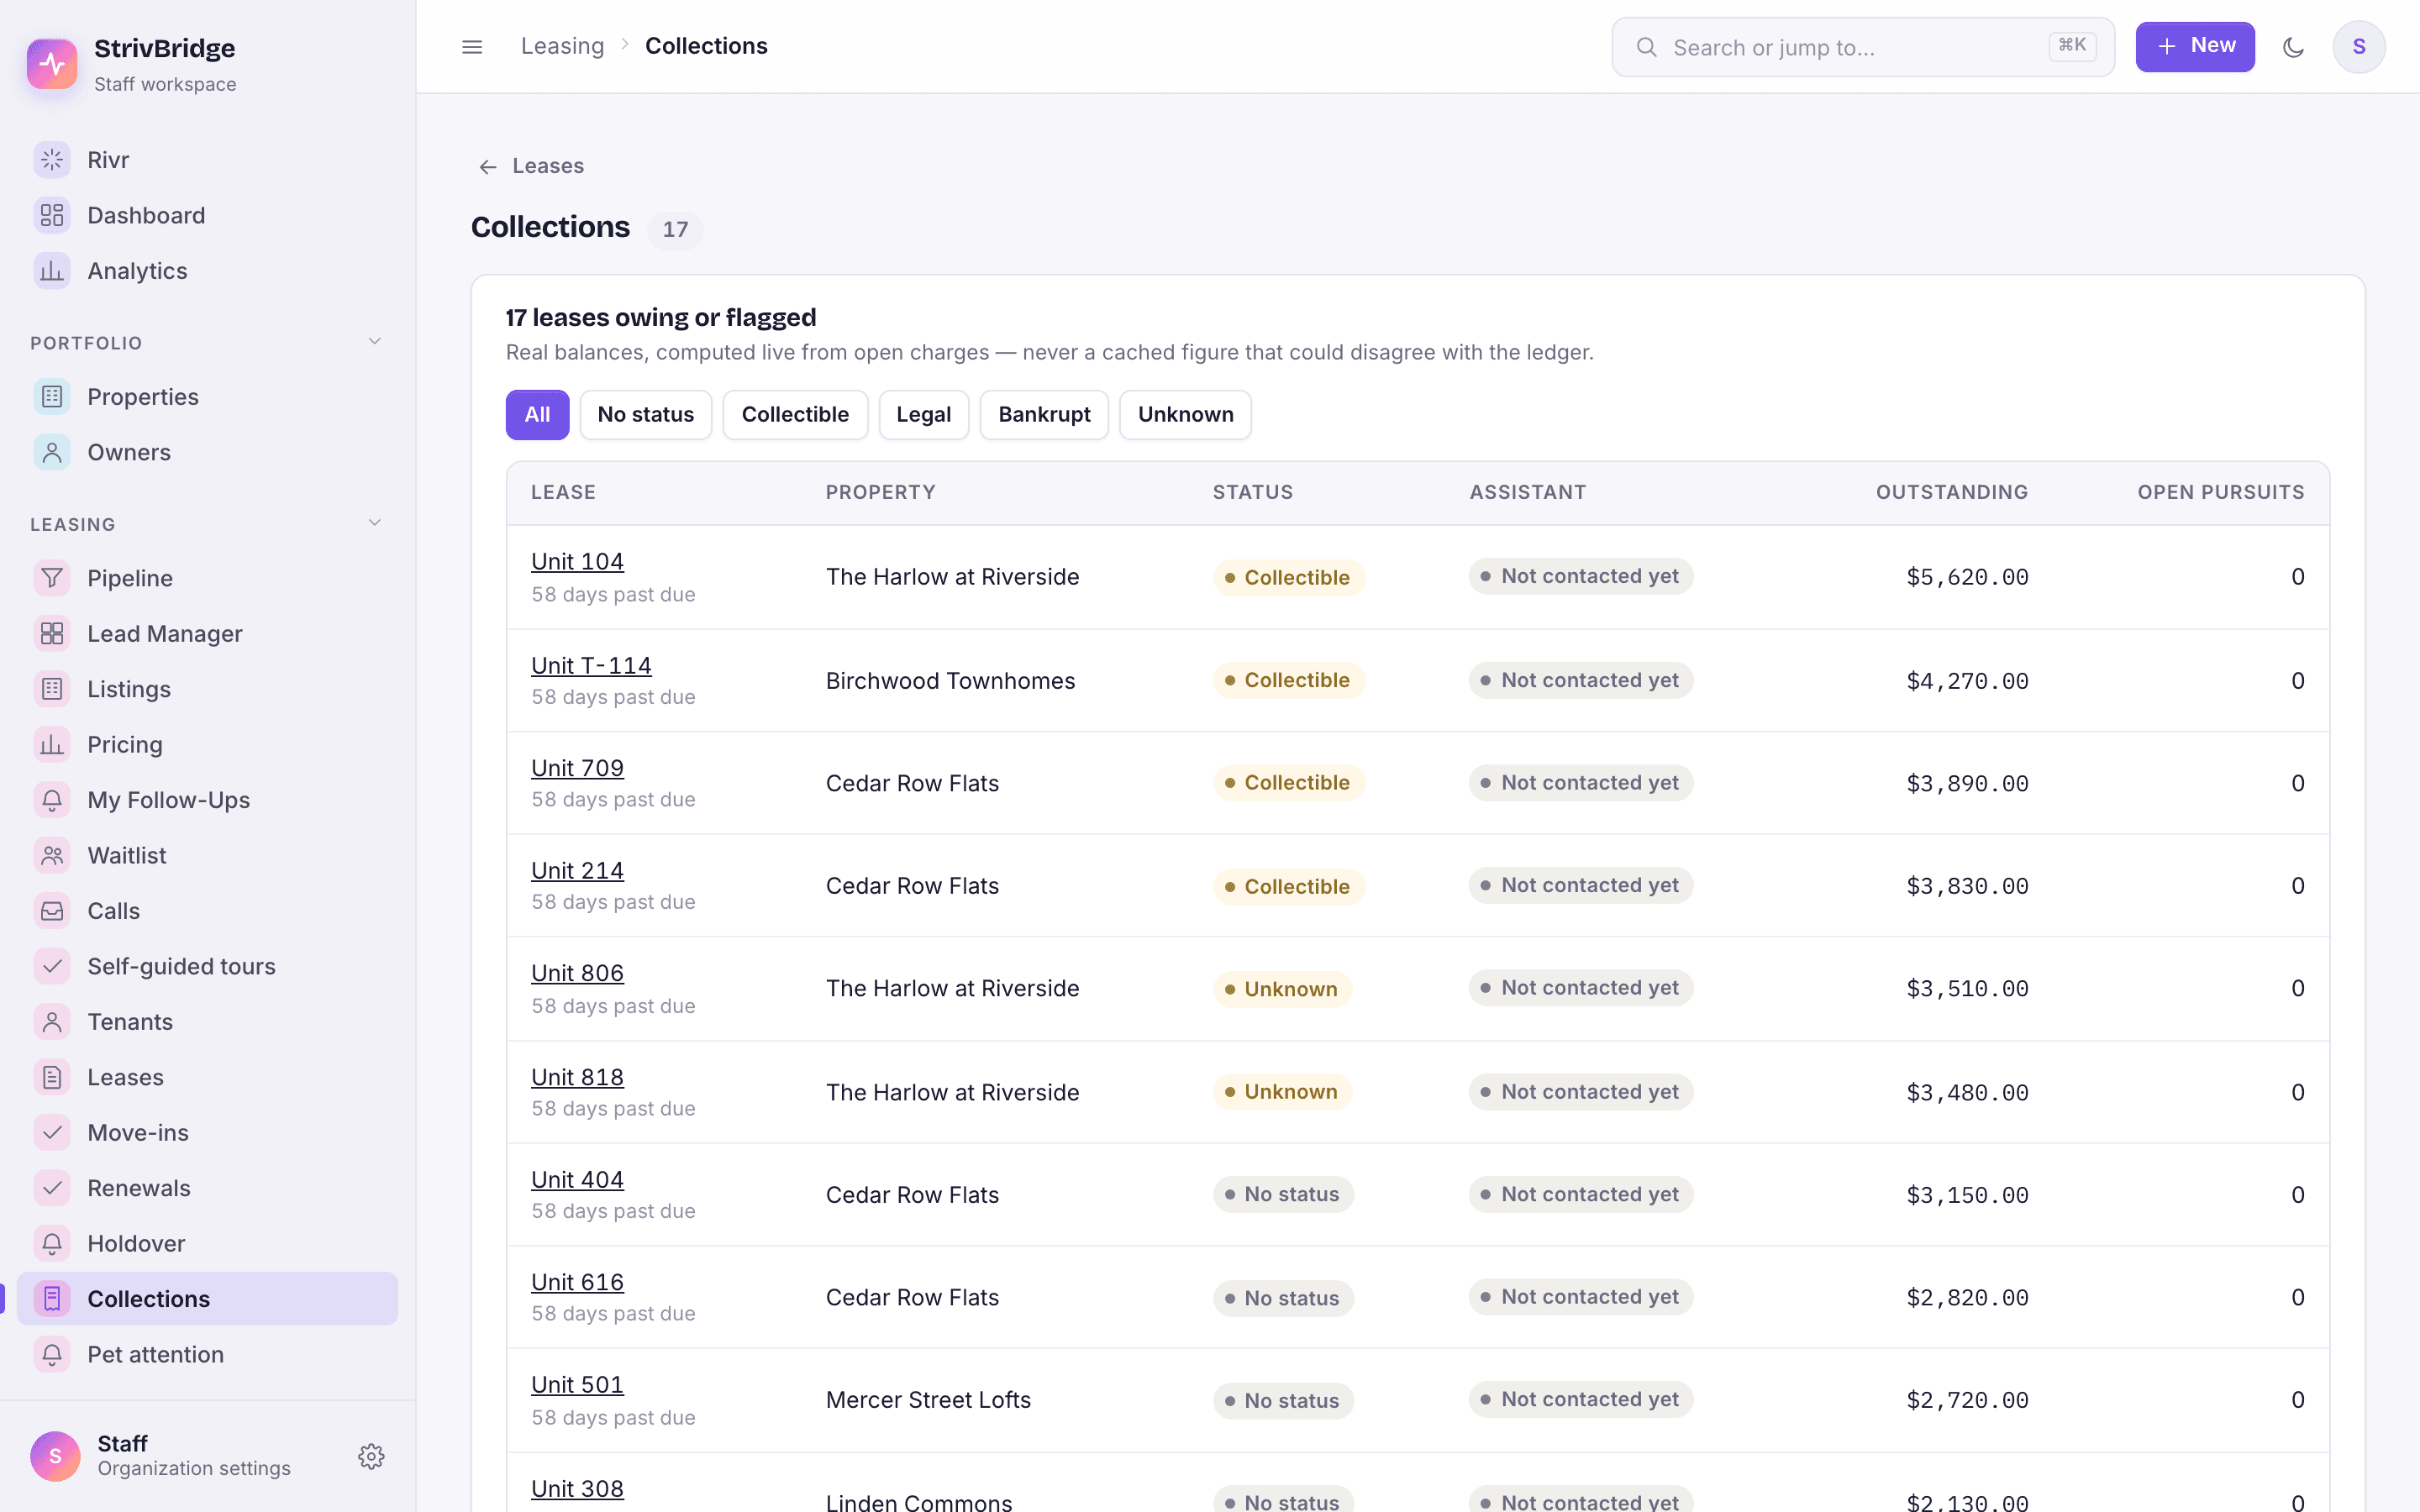Image resolution: width=2420 pixels, height=1512 pixels.
Task: Click the Pricing bar-chart icon
Action: pos(52,744)
